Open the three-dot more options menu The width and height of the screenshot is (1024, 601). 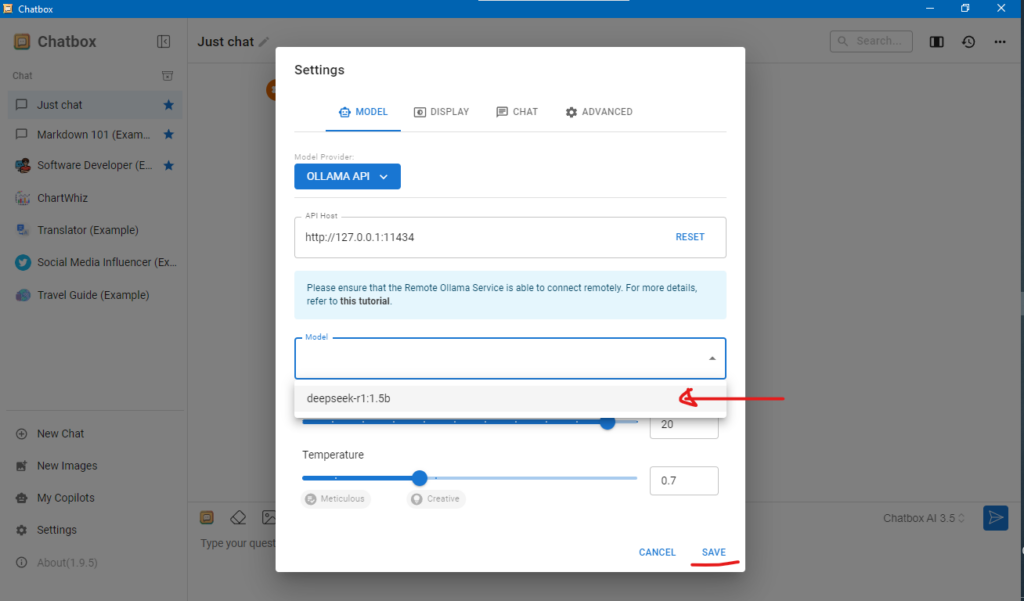[1000, 42]
